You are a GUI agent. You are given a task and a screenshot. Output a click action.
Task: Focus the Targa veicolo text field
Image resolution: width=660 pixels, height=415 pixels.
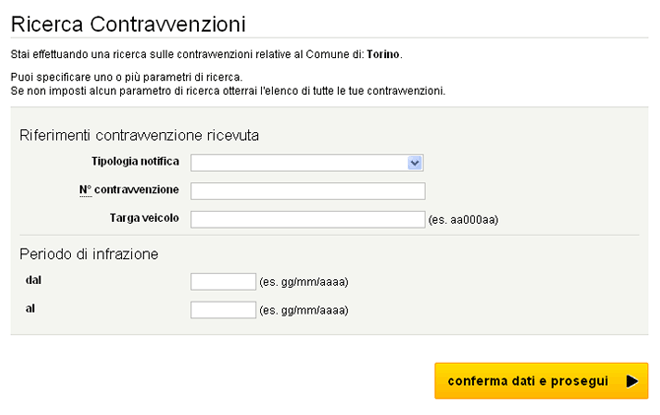308,219
